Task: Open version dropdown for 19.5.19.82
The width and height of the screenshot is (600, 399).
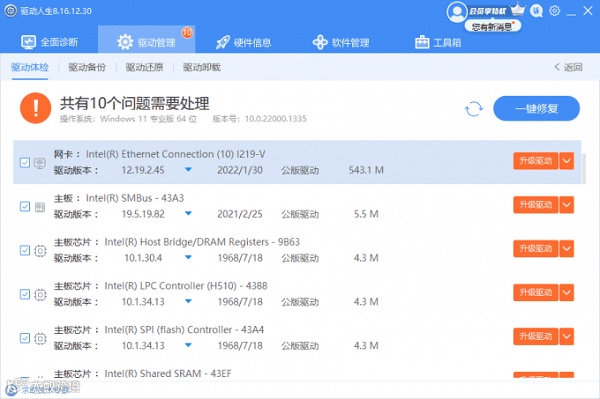Action: click(188, 213)
